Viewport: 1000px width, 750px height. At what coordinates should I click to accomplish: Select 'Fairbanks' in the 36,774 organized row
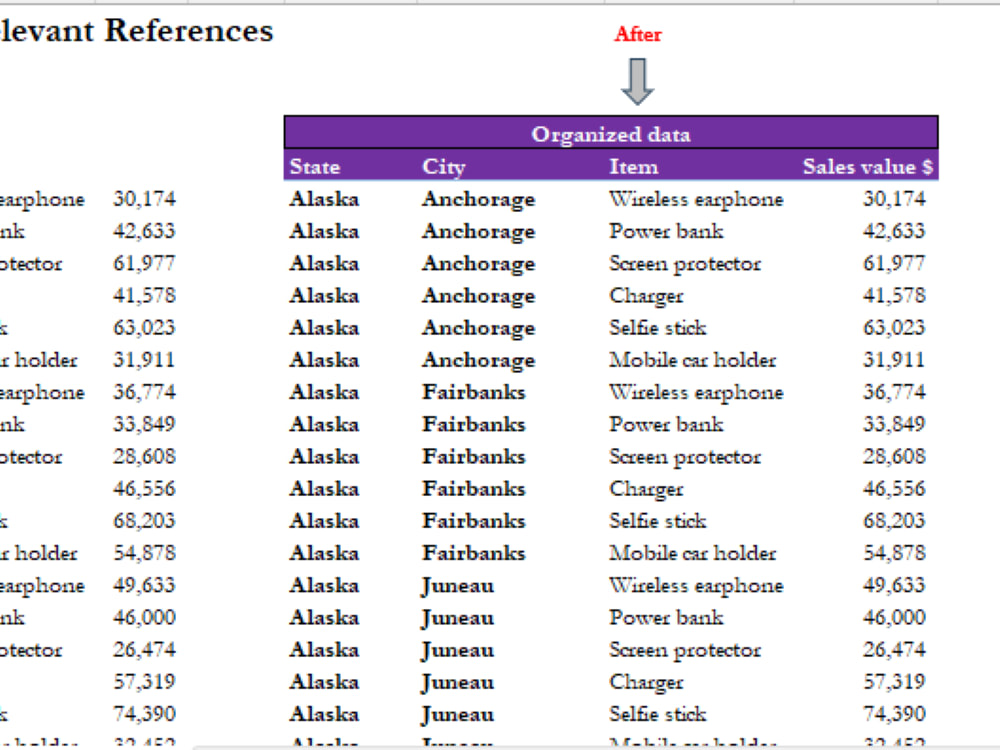coord(473,392)
